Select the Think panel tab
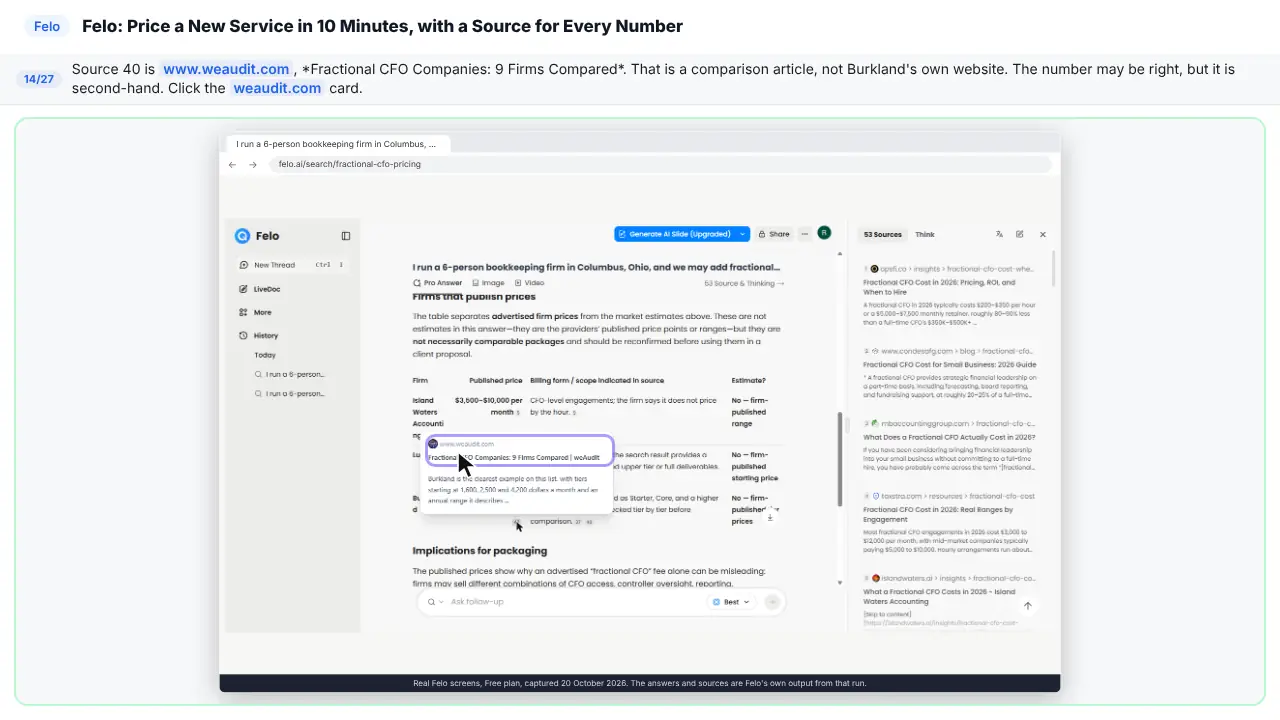Image resolution: width=1280 pixels, height=720 pixels. pos(925,234)
